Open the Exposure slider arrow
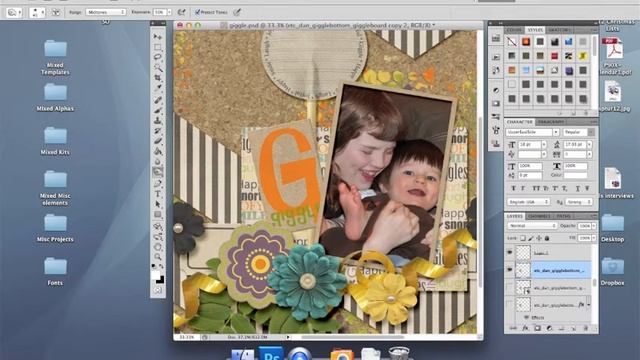 point(169,12)
